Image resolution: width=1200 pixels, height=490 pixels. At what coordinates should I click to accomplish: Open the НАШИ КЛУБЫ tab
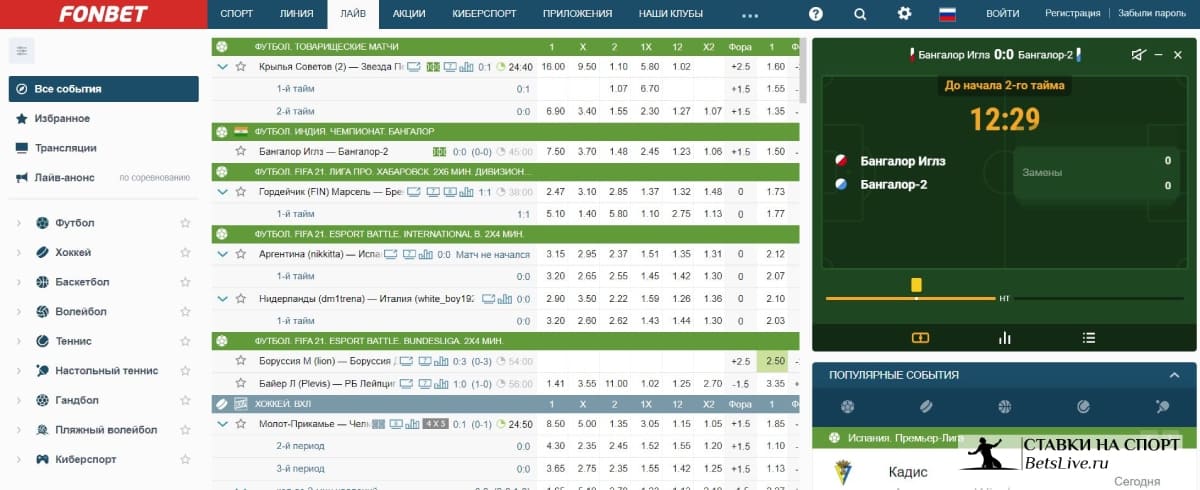pyautogui.click(x=670, y=14)
